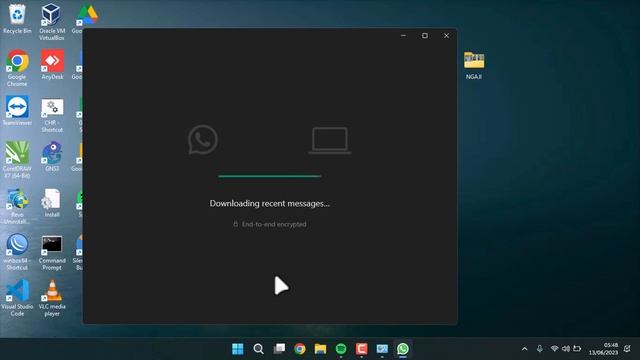Select the Install file on desktop
Image resolution: width=640 pixels, height=360 pixels.
[x=52, y=202]
